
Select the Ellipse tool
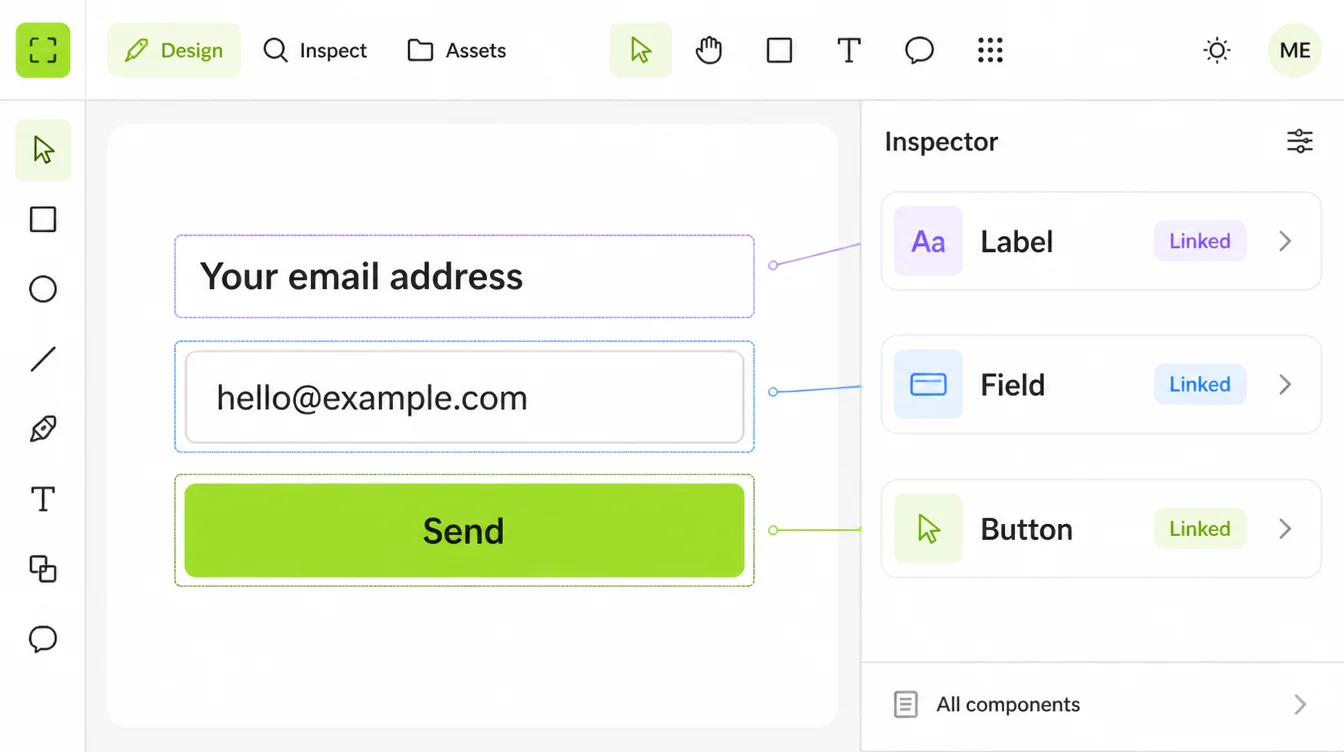pos(43,289)
